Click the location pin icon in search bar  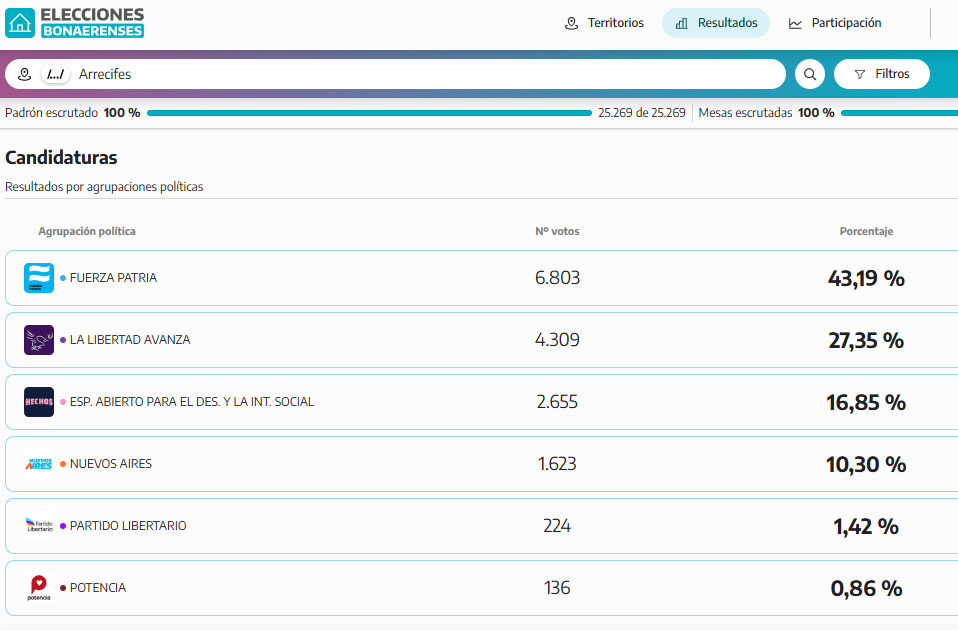pyautogui.click(x=25, y=74)
